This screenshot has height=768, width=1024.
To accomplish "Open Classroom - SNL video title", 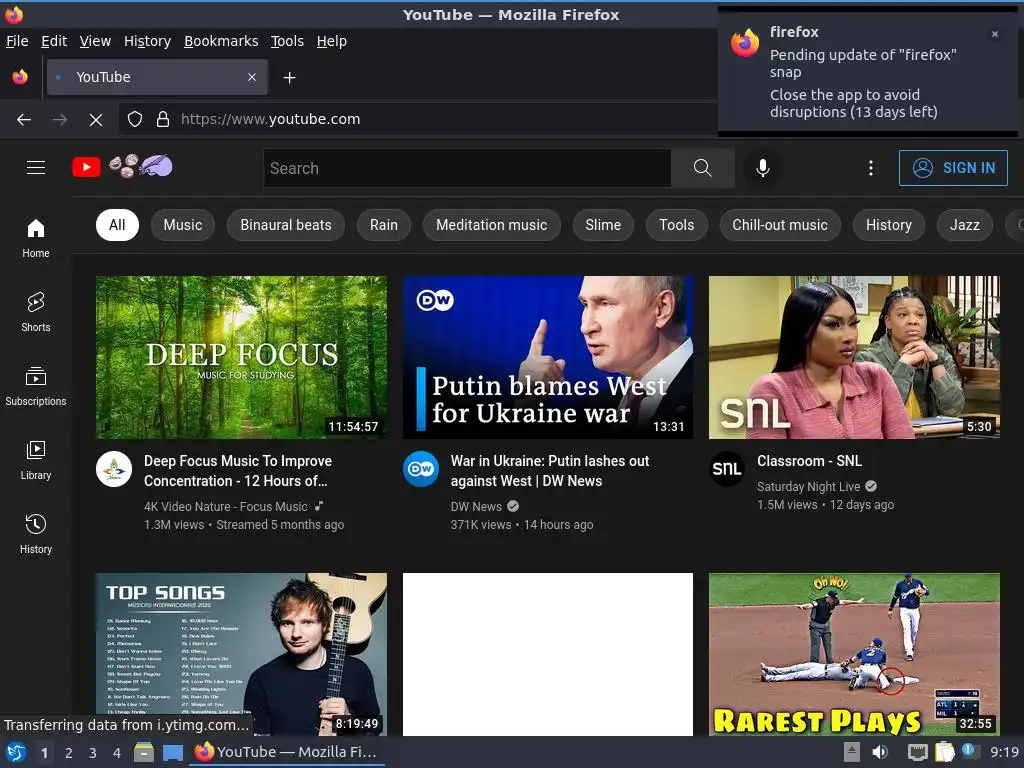I will pyautogui.click(x=809, y=461).
